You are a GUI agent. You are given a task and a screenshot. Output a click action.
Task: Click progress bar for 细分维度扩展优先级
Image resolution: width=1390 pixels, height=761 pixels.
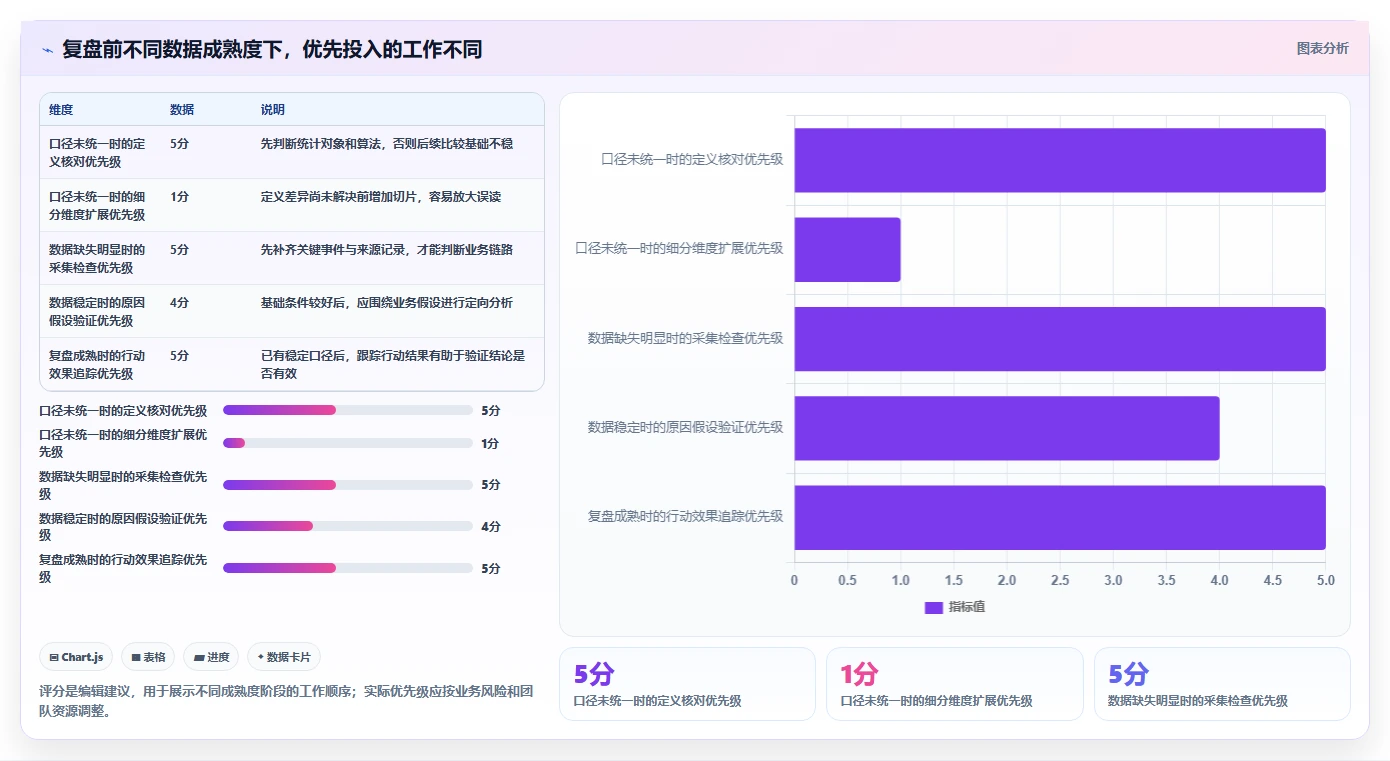348,443
